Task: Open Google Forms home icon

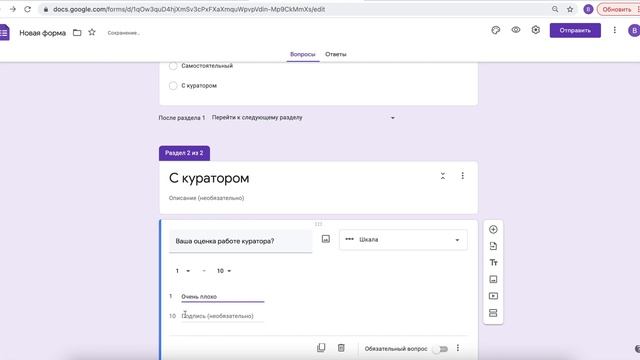Action: pyautogui.click(x=4, y=33)
